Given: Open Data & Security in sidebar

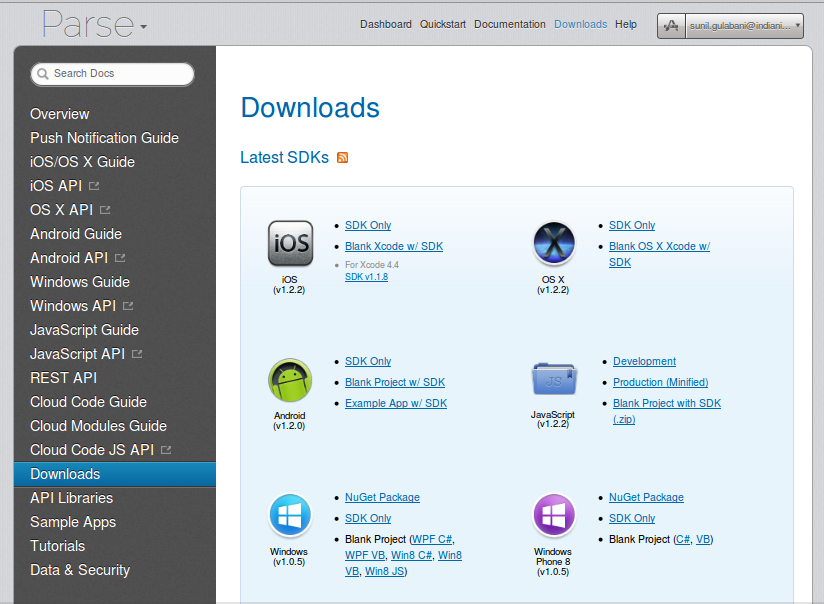Looking at the screenshot, I should (x=80, y=570).
